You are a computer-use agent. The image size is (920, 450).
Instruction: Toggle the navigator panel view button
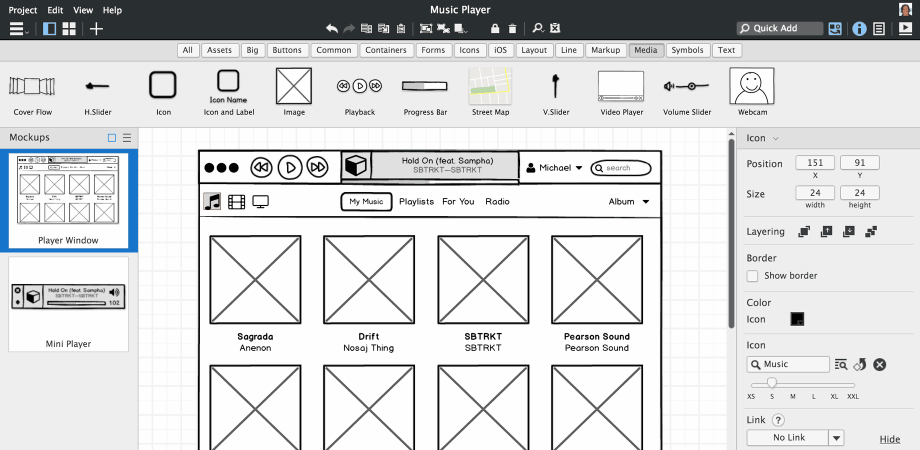click(49, 28)
